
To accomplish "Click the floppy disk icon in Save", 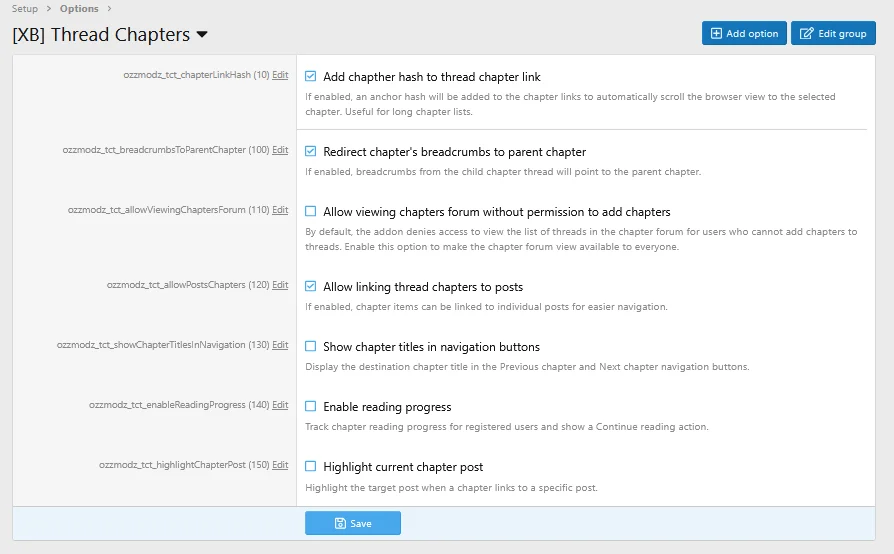I will [x=340, y=523].
